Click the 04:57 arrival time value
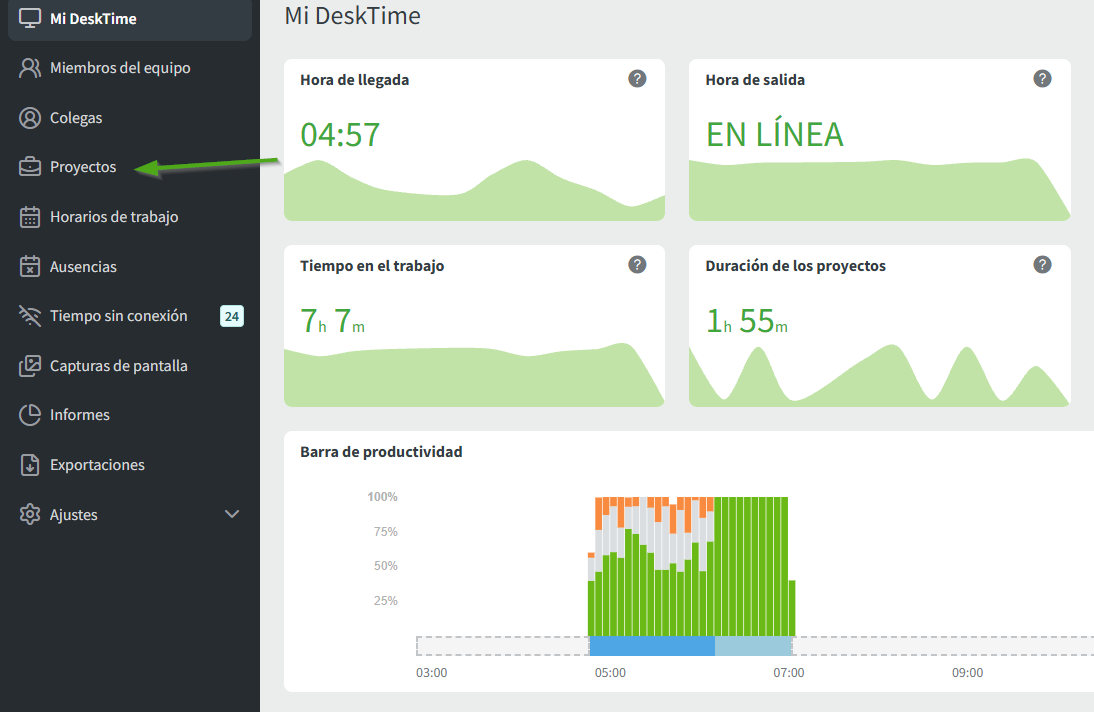Screen dimensions: 1094x712 (x=340, y=134)
